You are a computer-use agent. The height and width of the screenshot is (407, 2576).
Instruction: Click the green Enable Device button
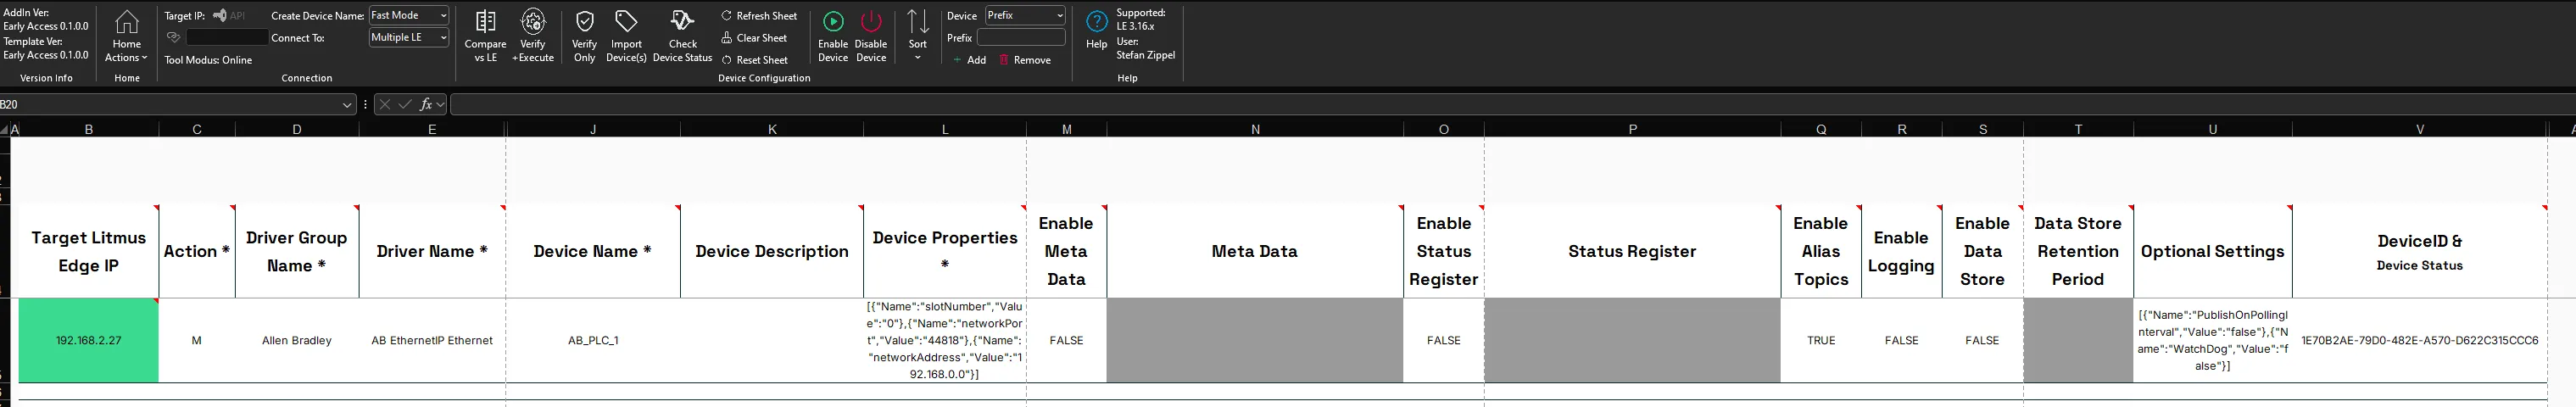[833, 37]
